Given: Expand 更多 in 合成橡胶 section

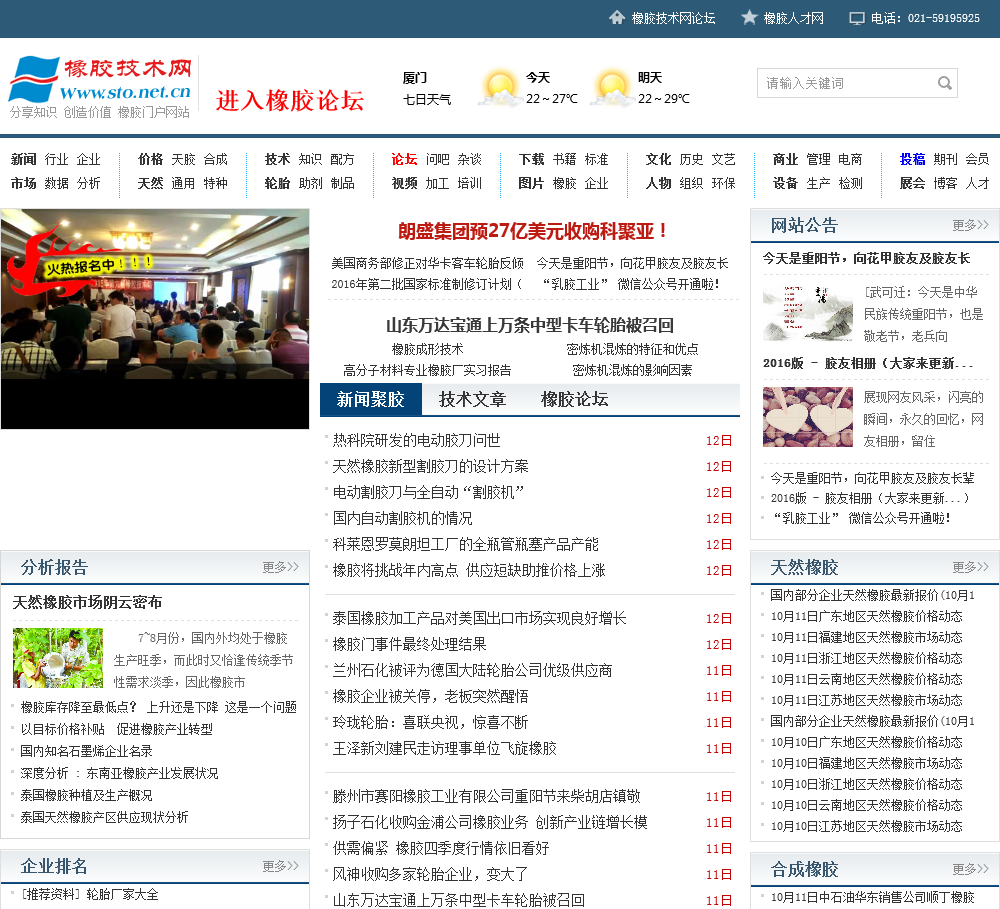Looking at the screenshot, I should (x=970, y=869).
